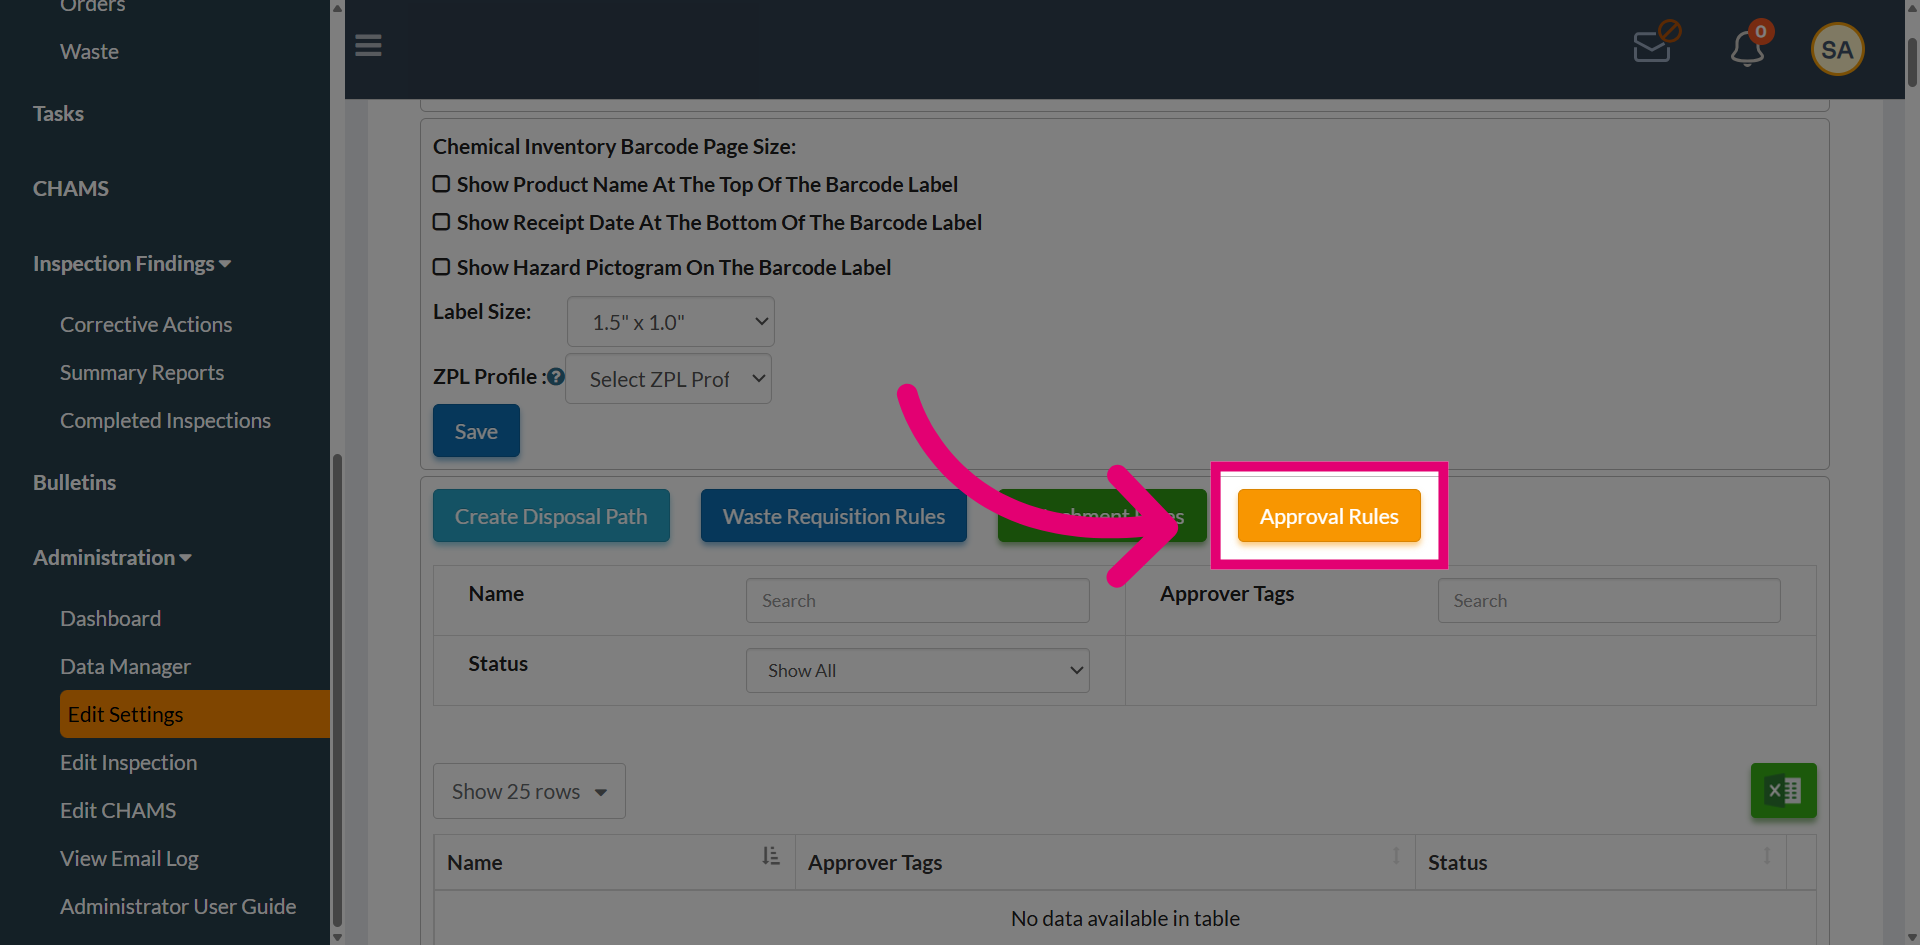This screenshot has height=945, width=1920.
Task: Collapse the Inspection Findings section
Action: [132, 264]
